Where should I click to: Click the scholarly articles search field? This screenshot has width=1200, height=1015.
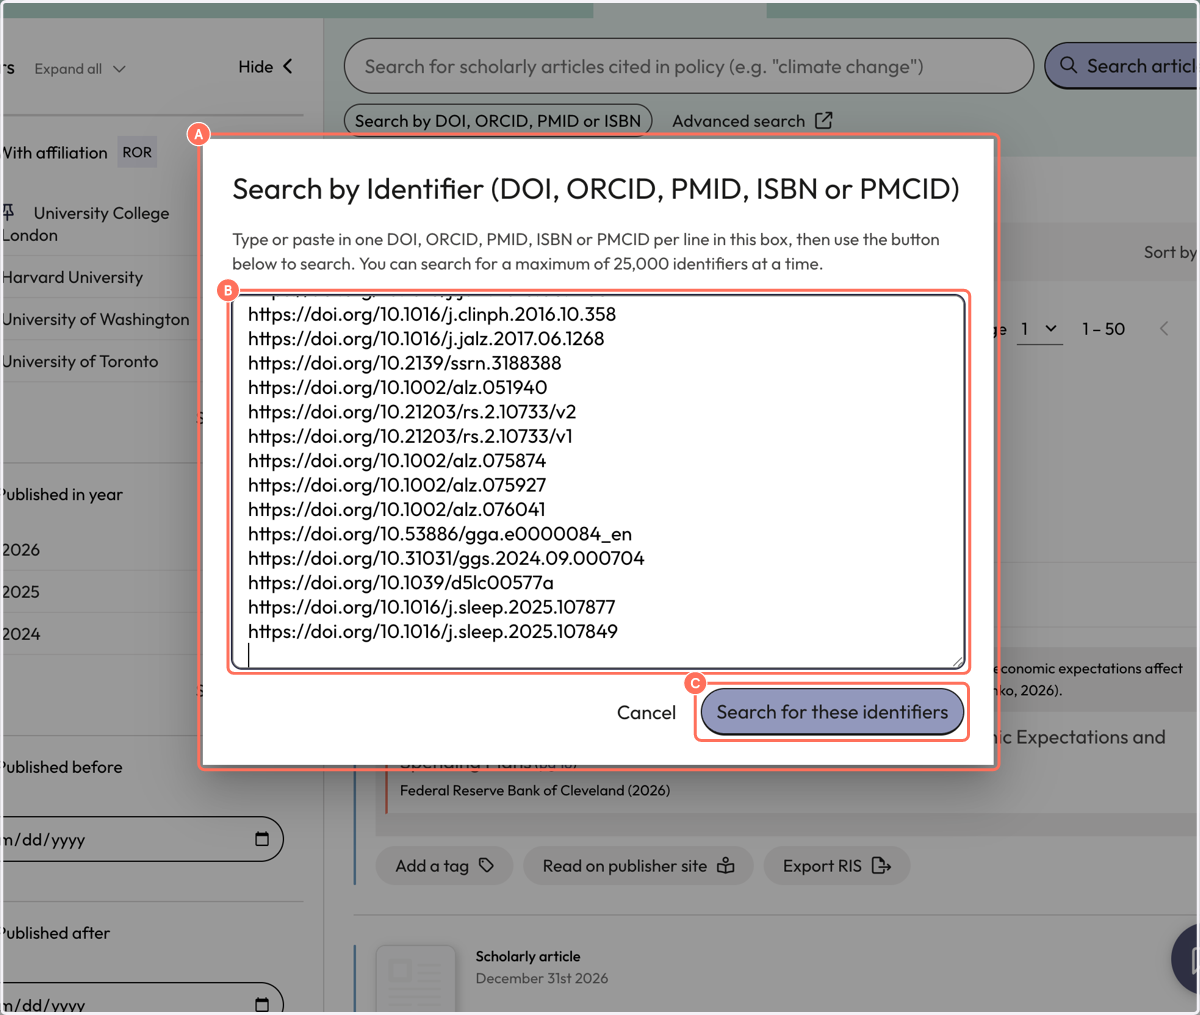pyautogui.click(x=688, y=66)
